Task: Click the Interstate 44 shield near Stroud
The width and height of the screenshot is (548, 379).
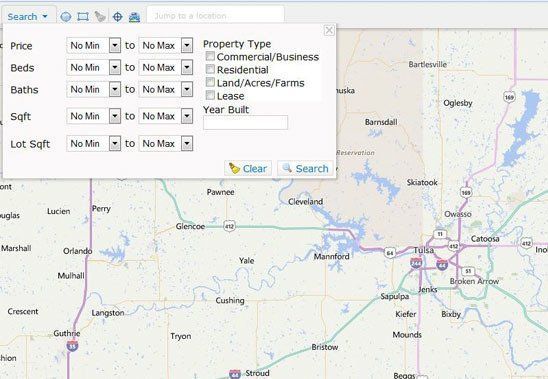Action: 235,374
